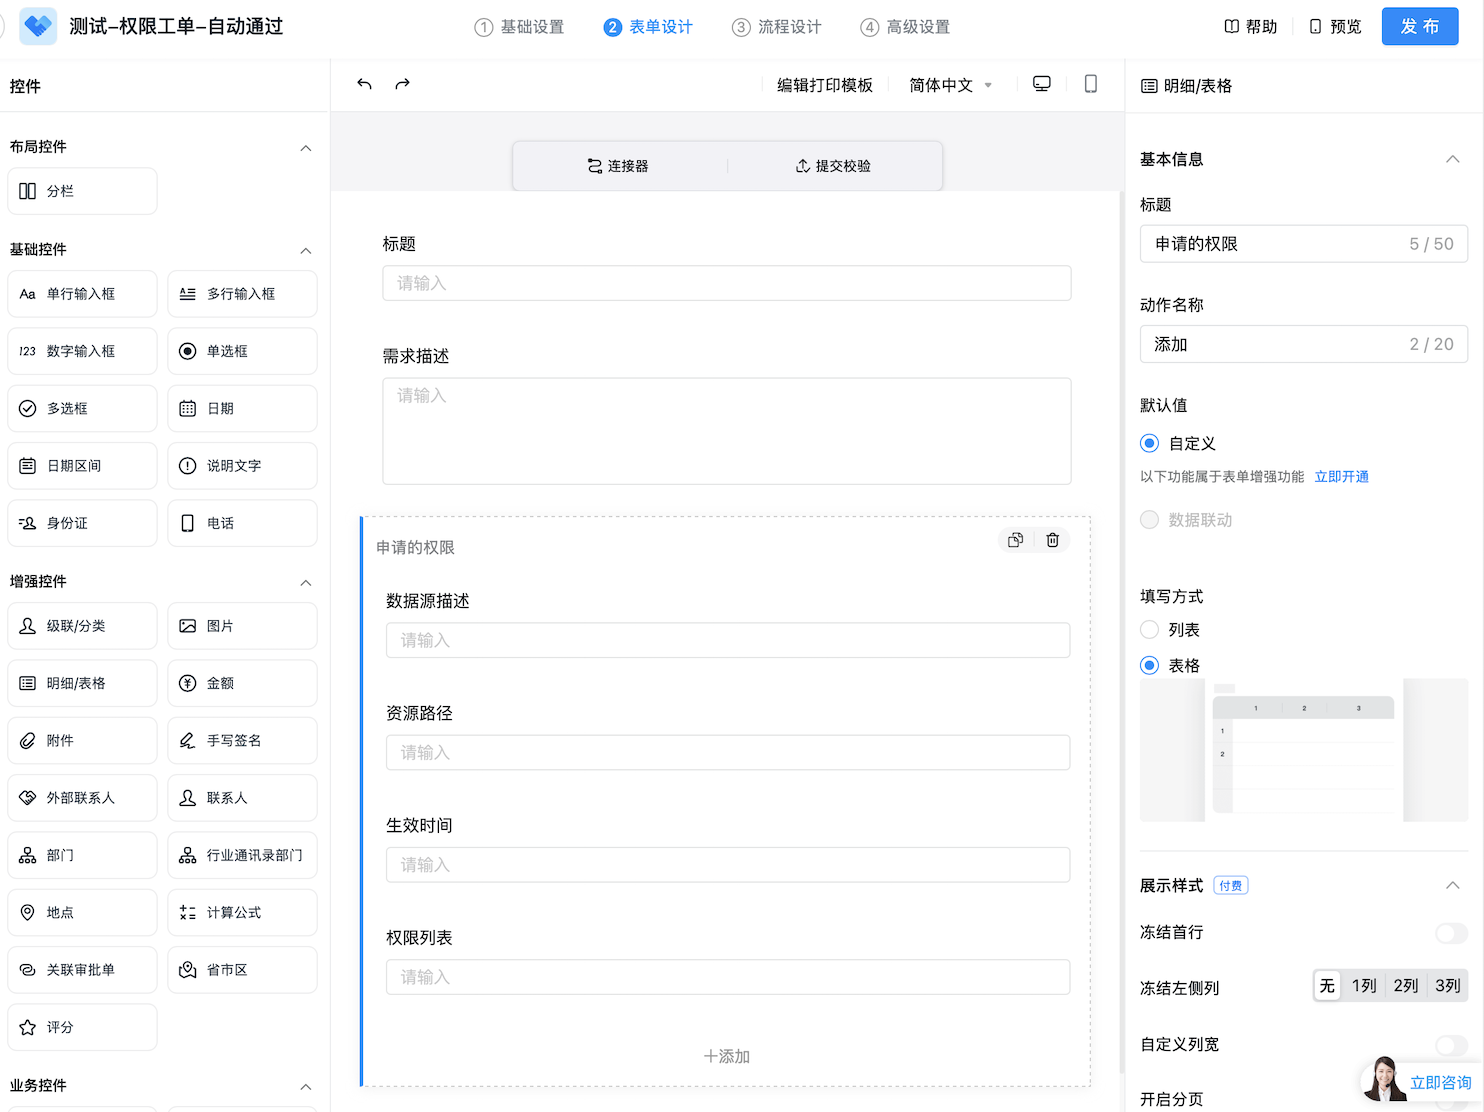The width and height of the screenshot is (1484, 1112).
Task: Click the 立即开通 link
Action: click(x=1341, y=477)
